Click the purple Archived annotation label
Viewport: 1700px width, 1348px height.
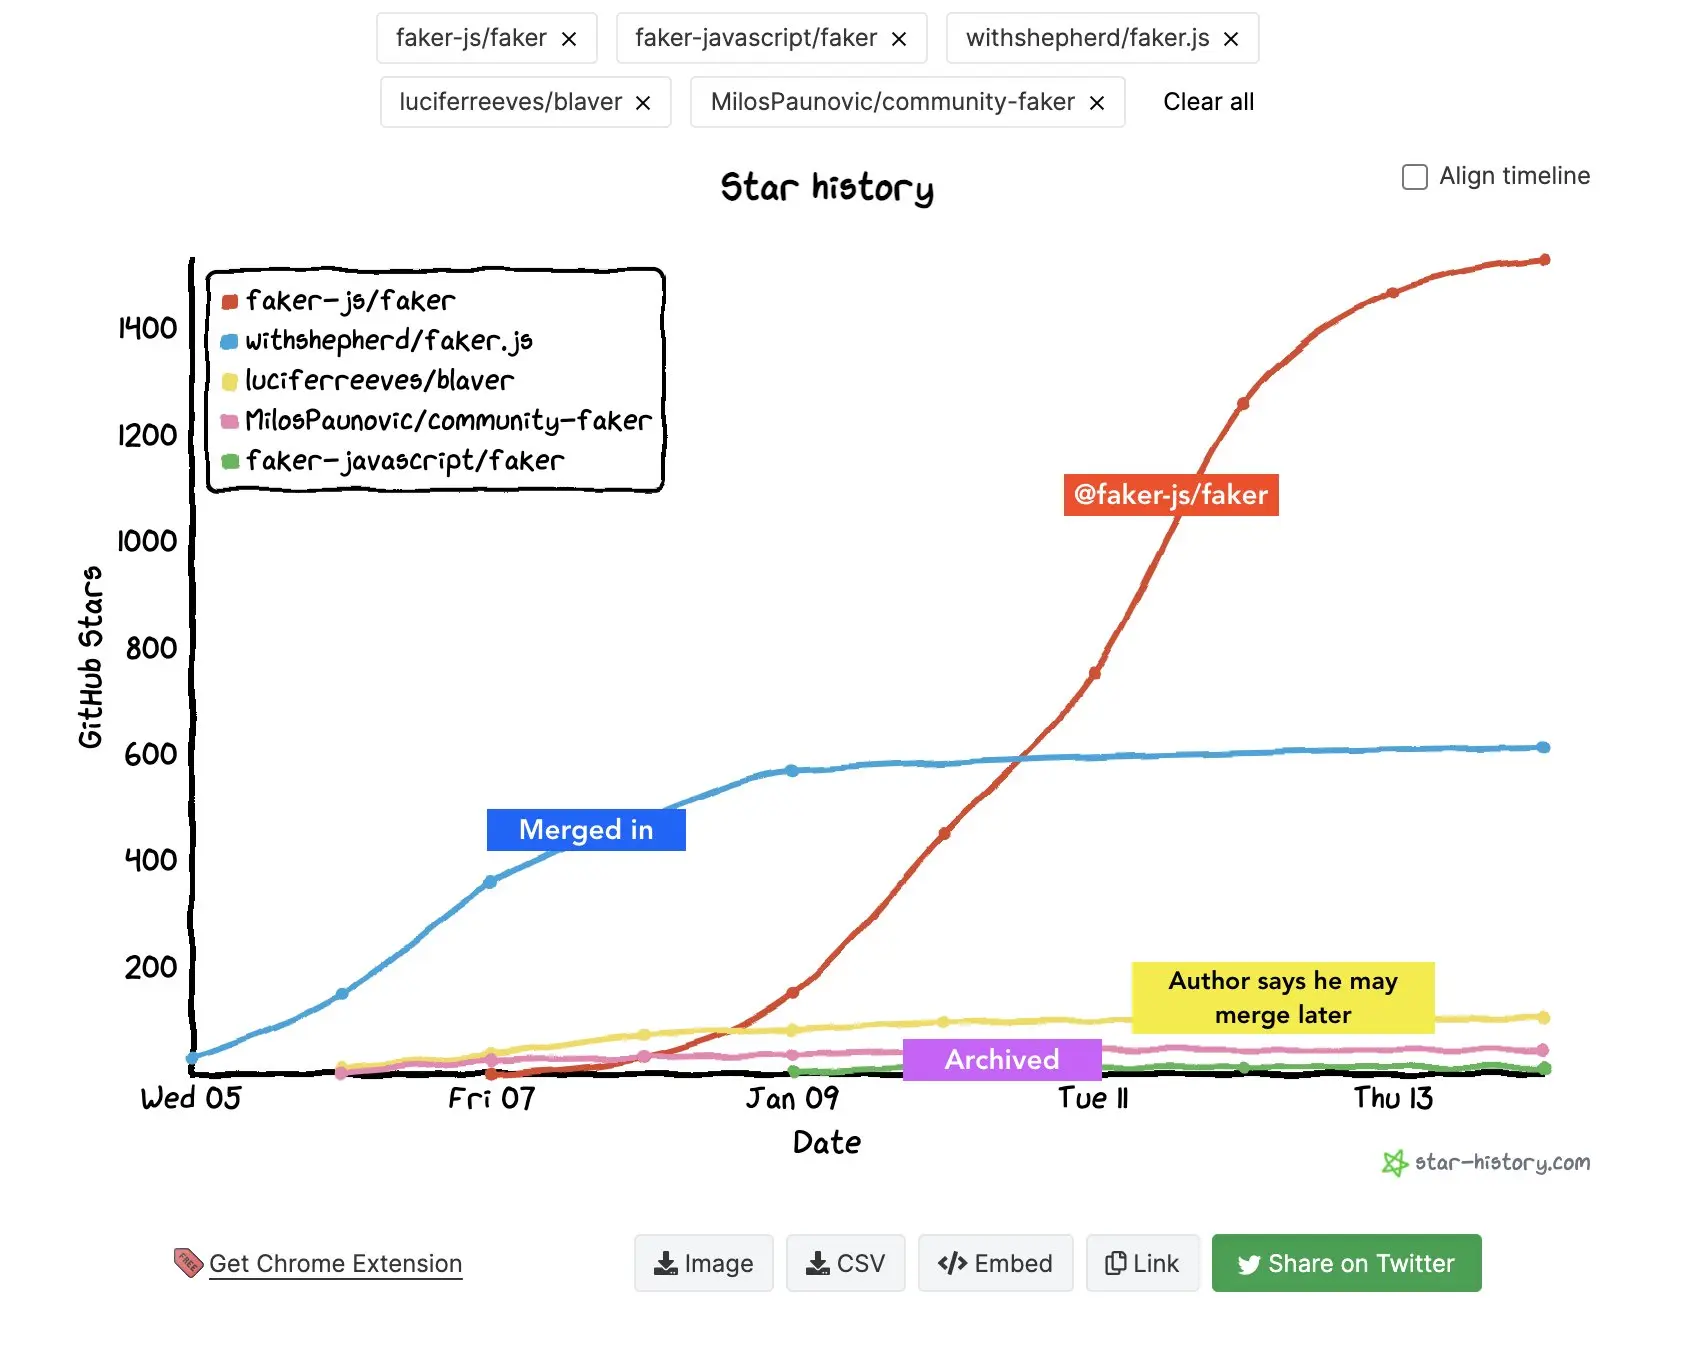coord(1002,1060)
